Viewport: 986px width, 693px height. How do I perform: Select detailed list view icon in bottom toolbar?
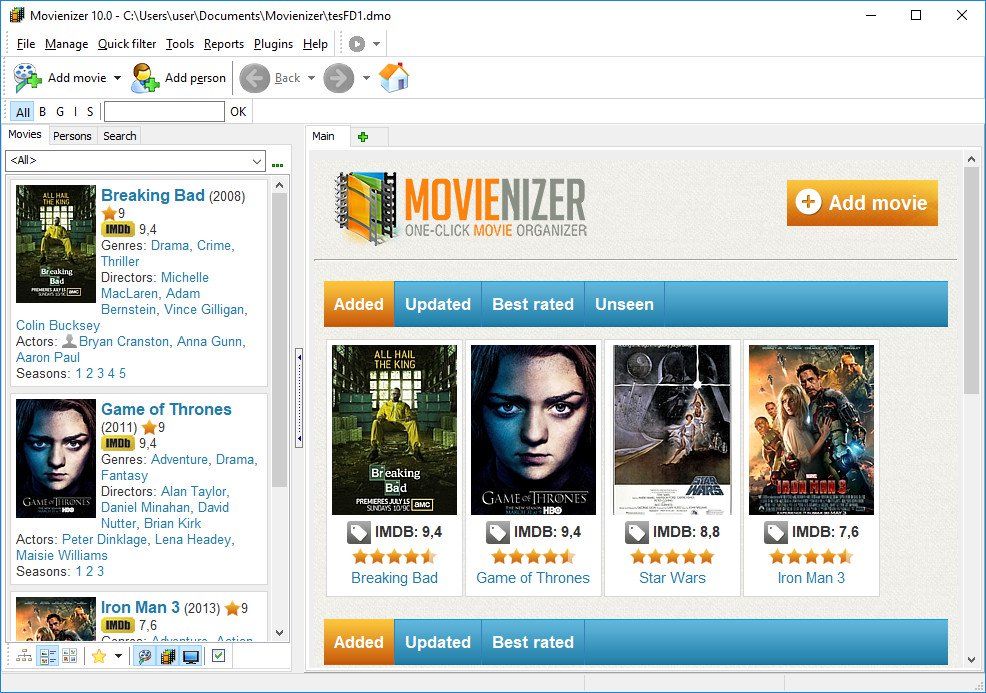click(48, 656)
